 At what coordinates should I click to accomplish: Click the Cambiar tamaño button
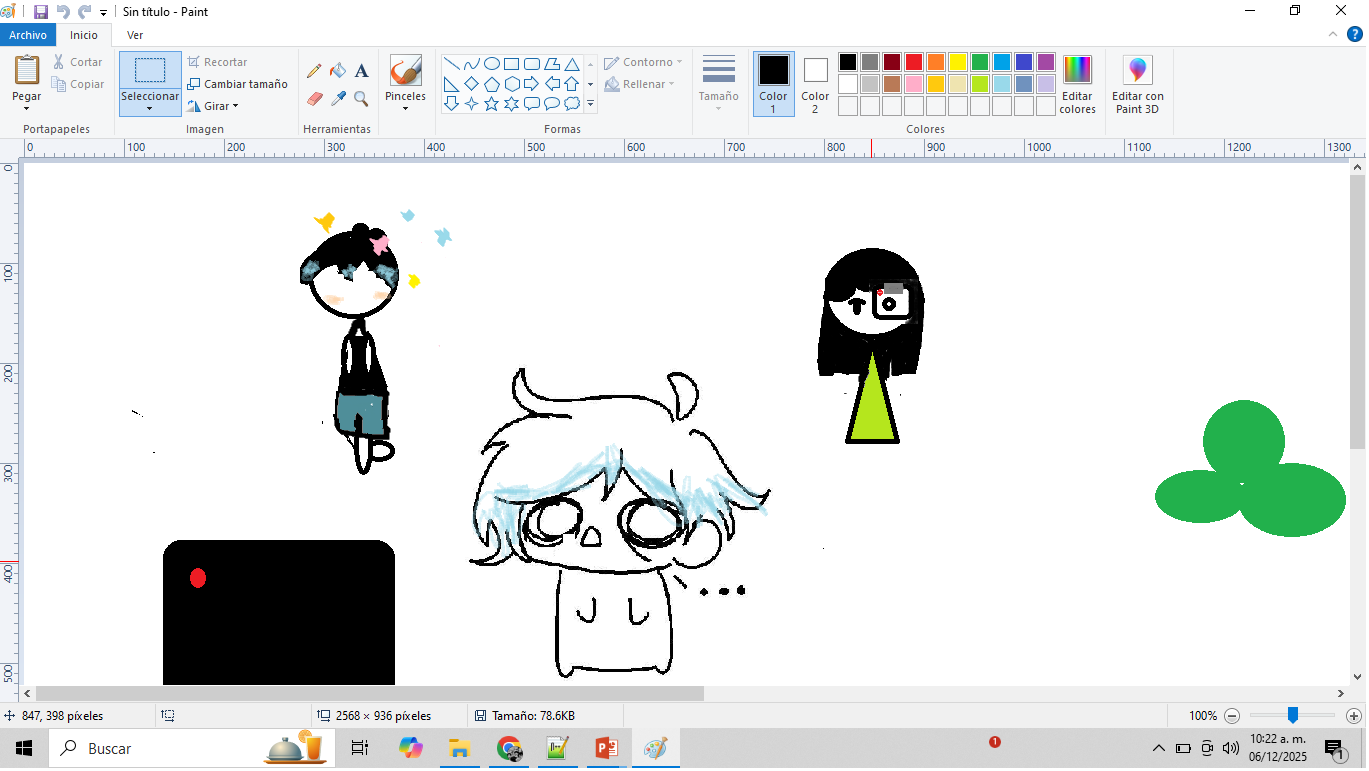(x=237, y=84)
